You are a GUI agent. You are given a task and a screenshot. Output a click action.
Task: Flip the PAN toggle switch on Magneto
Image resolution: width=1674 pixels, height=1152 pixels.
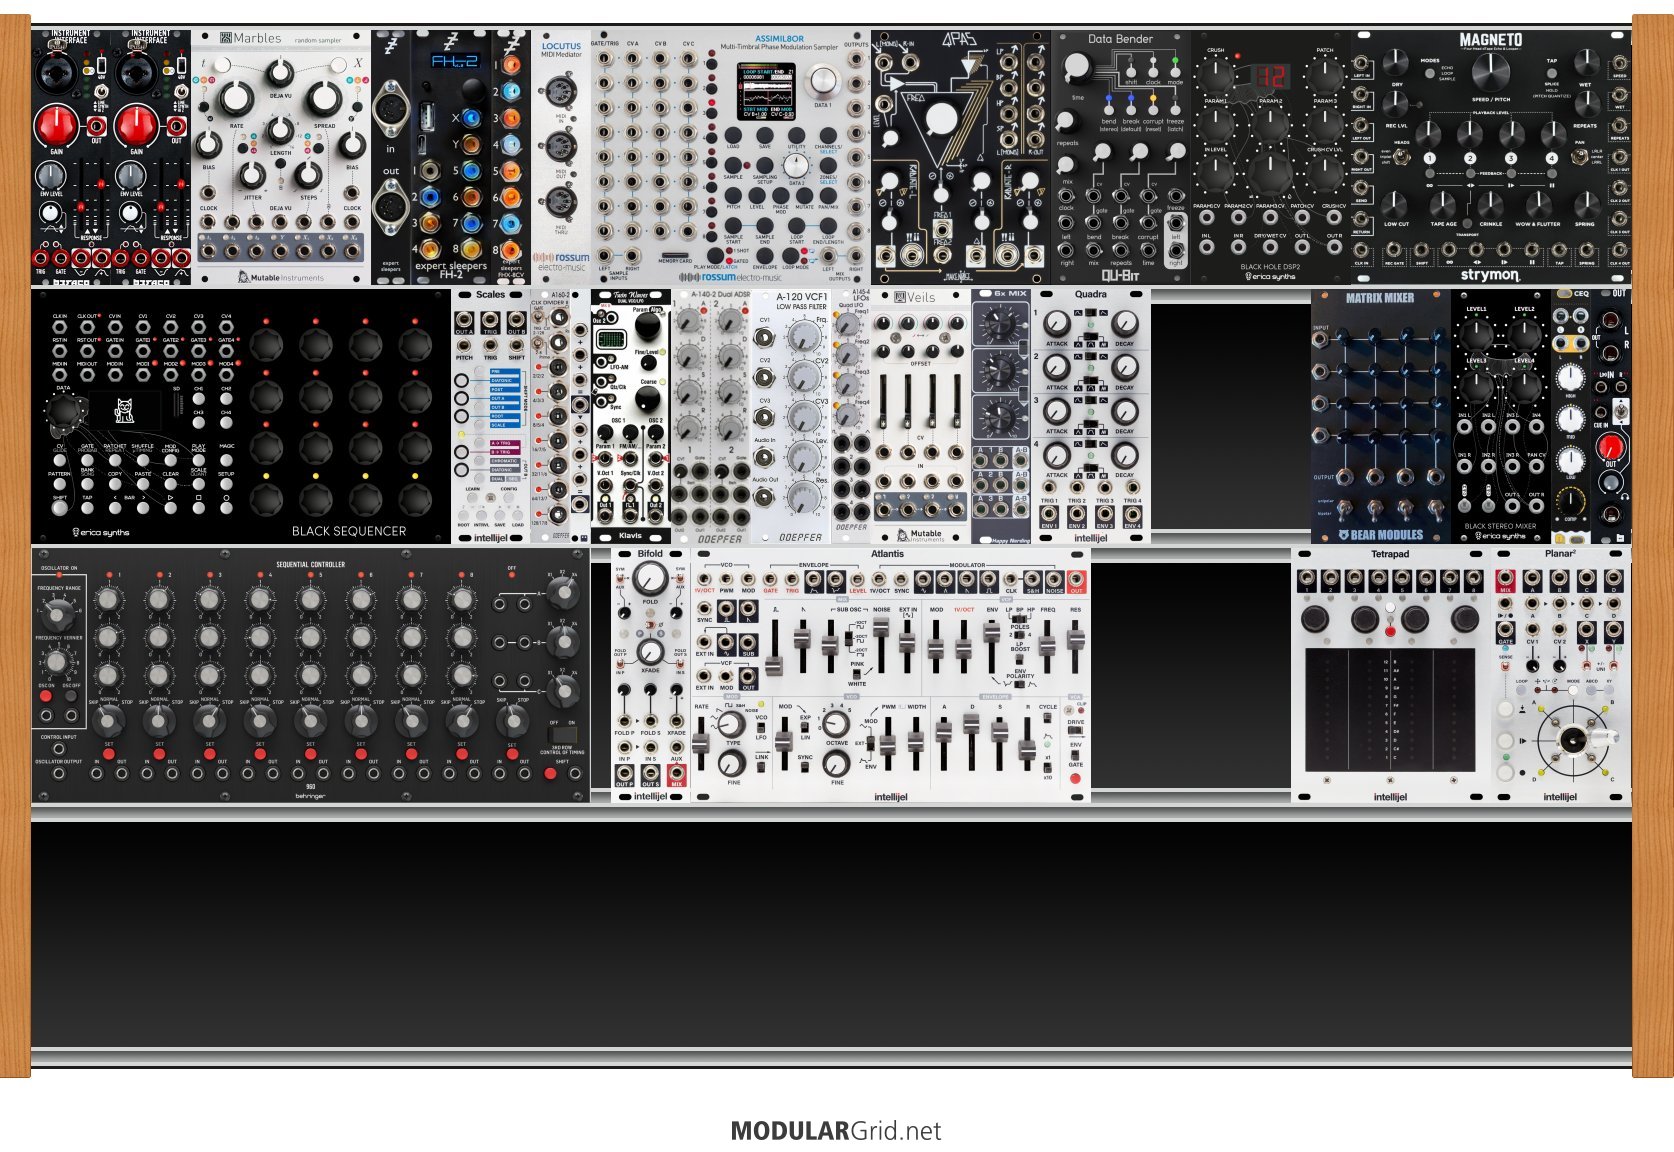[x=1579, y=157]
